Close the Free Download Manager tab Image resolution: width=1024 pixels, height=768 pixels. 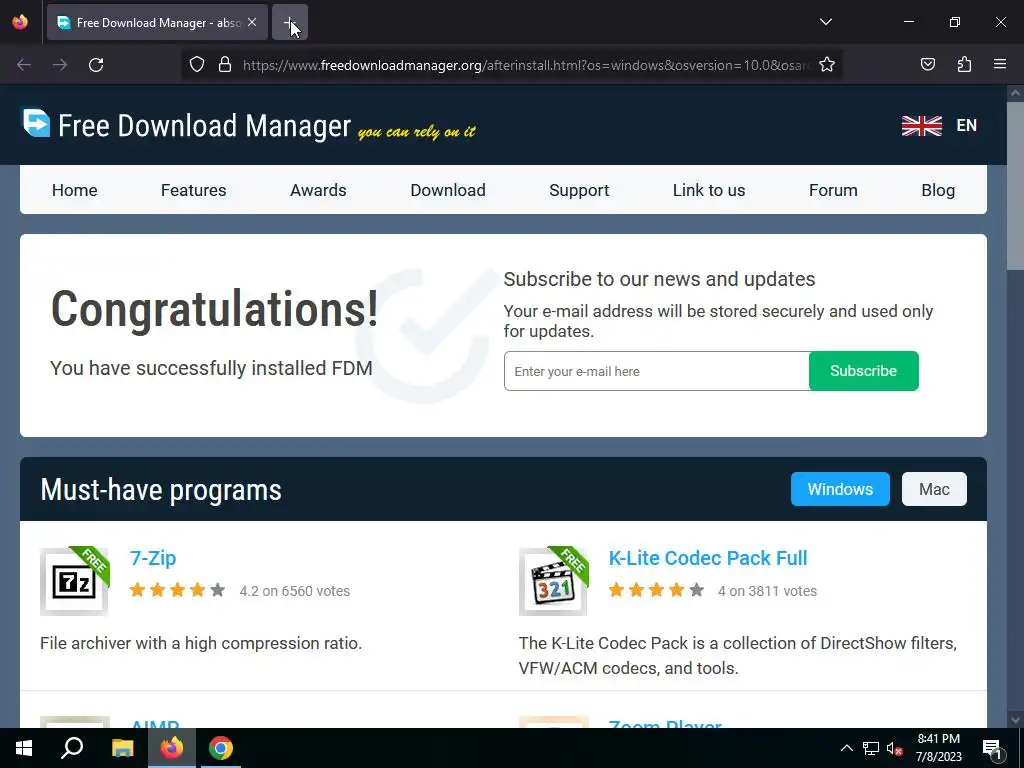pyautogui.click(x=252, y=22)
